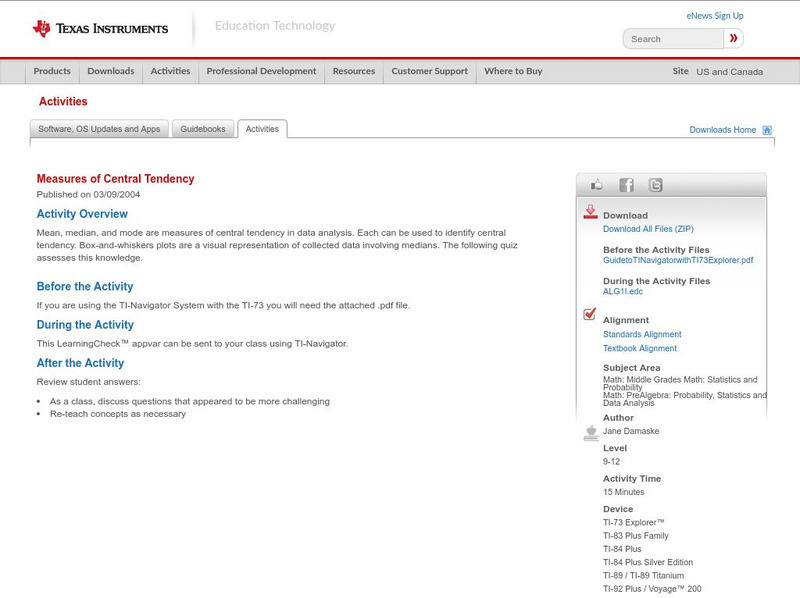The height and width of the screenshot is (598, 800).
Task: Open the Products menu
Action: click(x=52, y=71)
